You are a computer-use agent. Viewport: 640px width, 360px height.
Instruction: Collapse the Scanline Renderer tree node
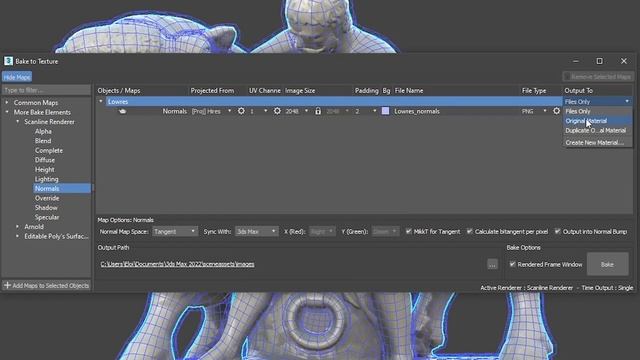tap(18, 122)
